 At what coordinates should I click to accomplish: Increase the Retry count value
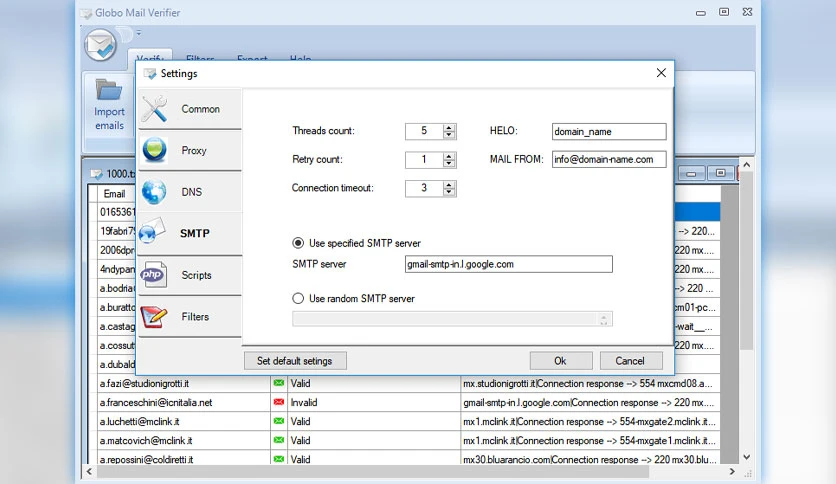tap(449, 156)
